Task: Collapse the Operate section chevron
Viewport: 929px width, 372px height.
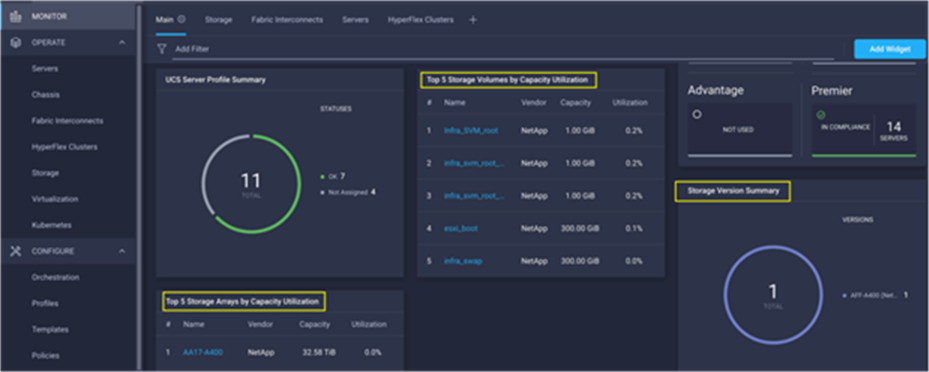Action: coord(121,43)
